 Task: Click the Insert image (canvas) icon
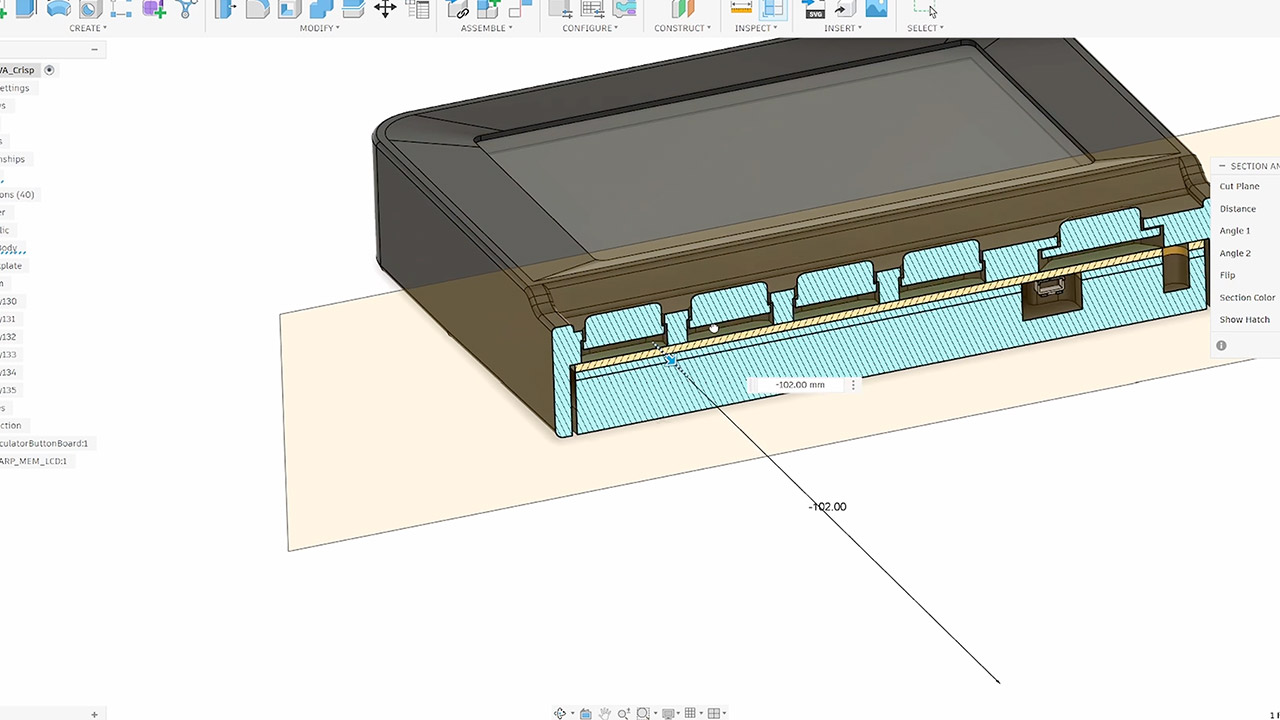point(876,9)
